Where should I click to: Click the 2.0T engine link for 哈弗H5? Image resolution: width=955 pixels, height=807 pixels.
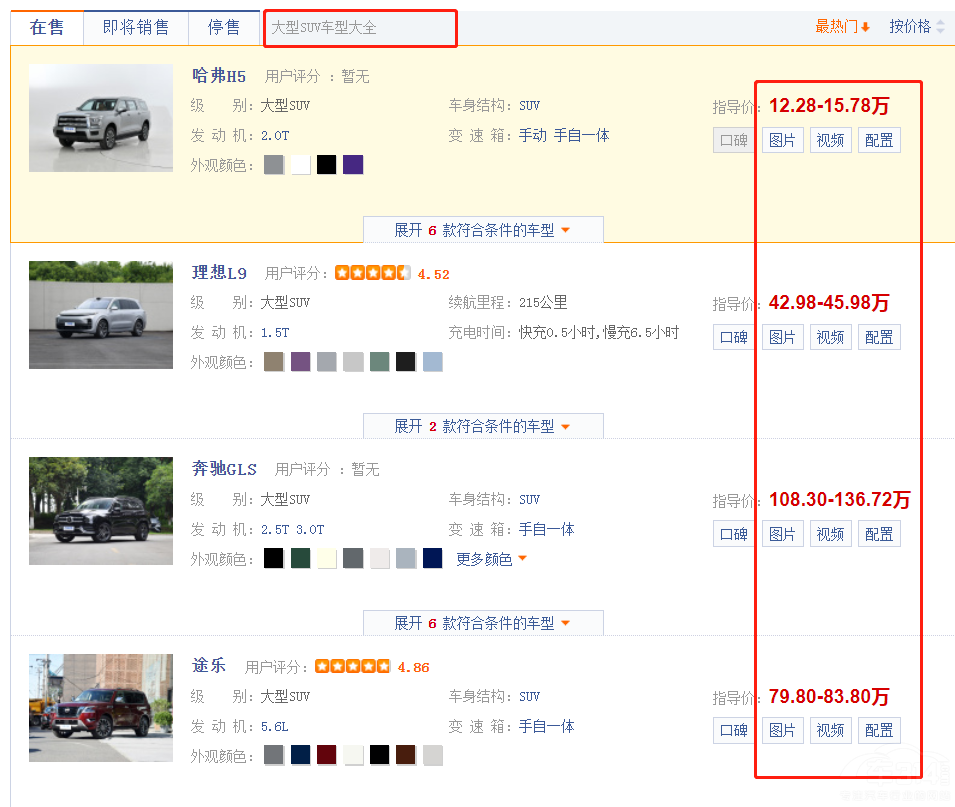tap(274, 135)
